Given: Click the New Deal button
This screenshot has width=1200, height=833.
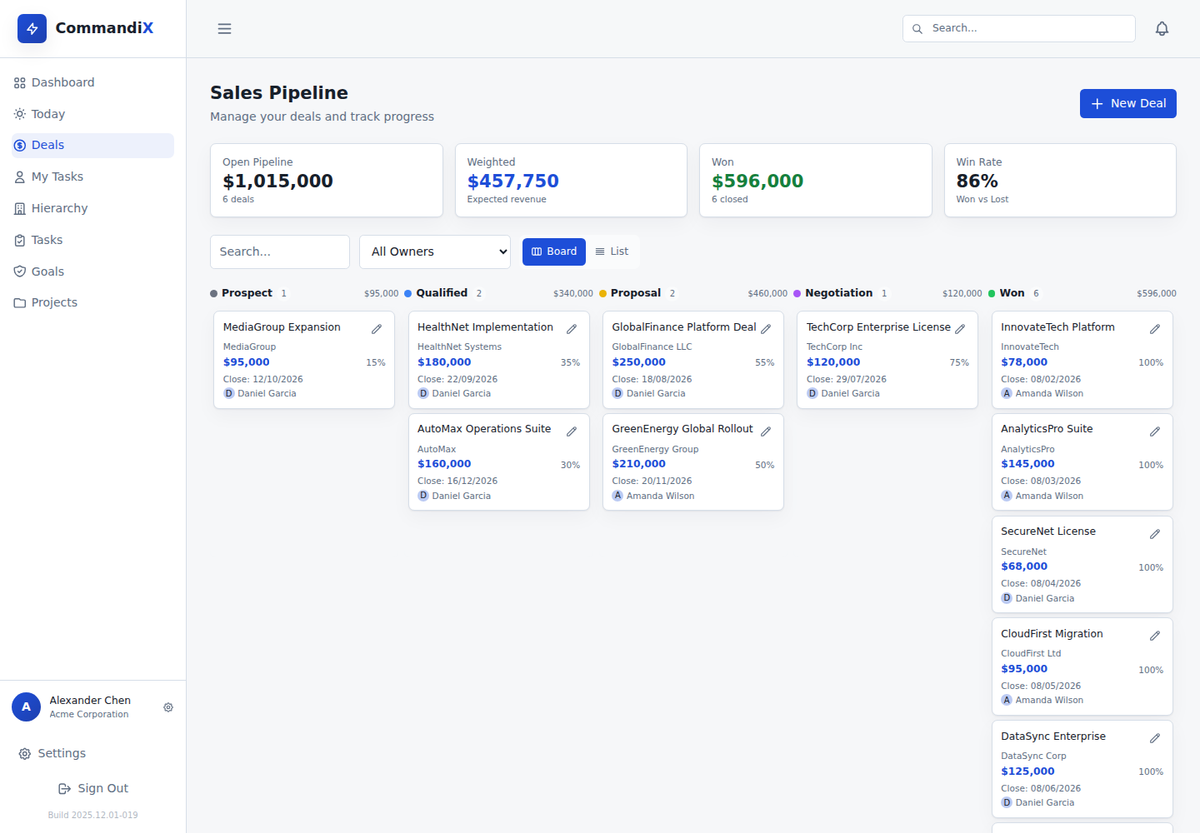Looking at the screenshot, I should pos(1128,103).
